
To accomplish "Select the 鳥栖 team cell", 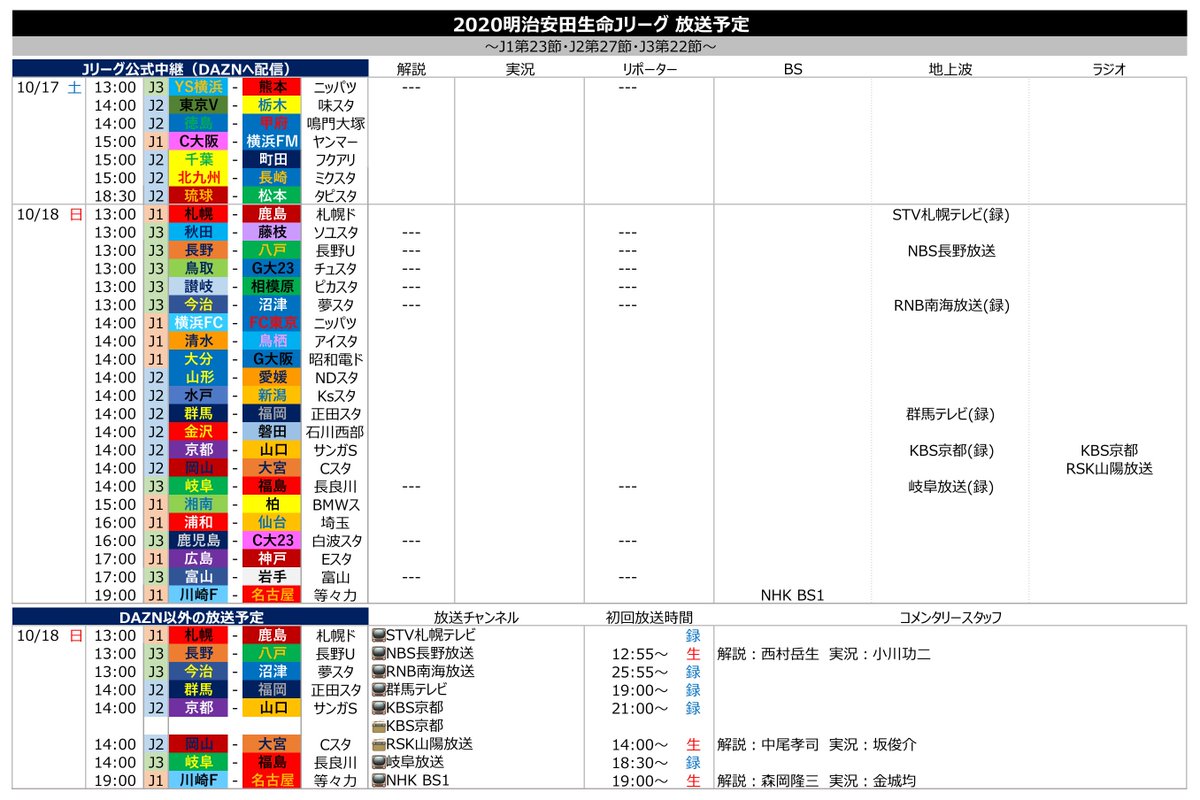I will [272, 341].
